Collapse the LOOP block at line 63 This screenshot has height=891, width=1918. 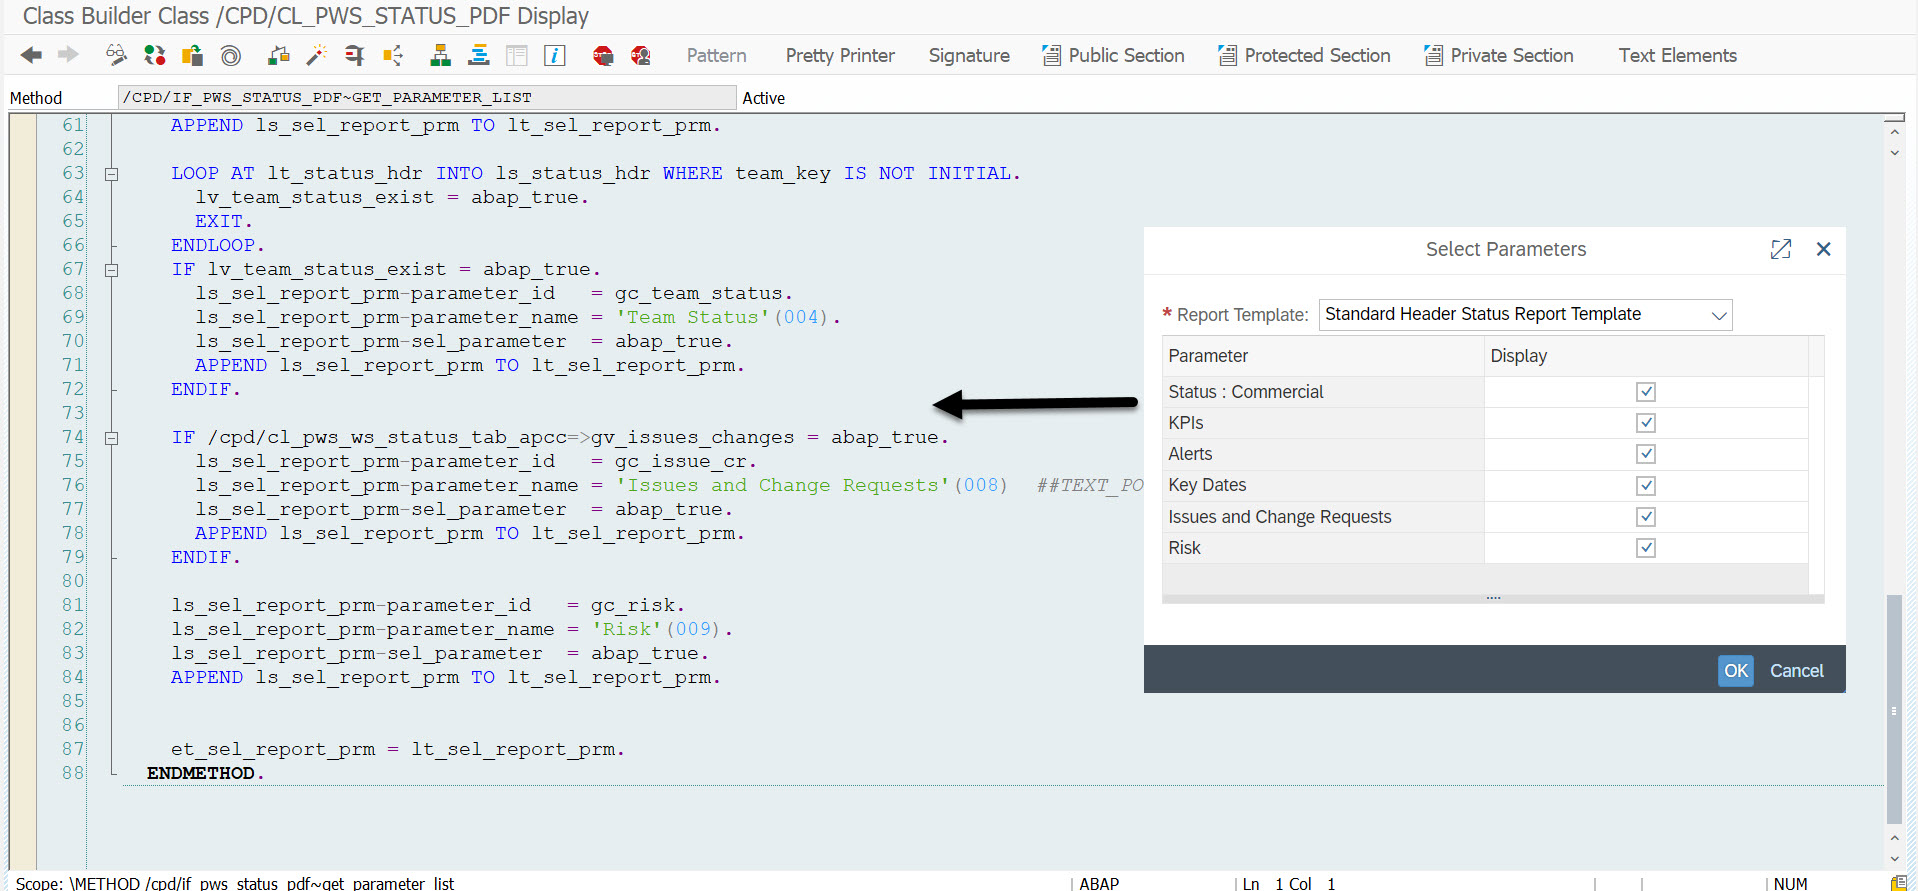click(x=112, y=174)
